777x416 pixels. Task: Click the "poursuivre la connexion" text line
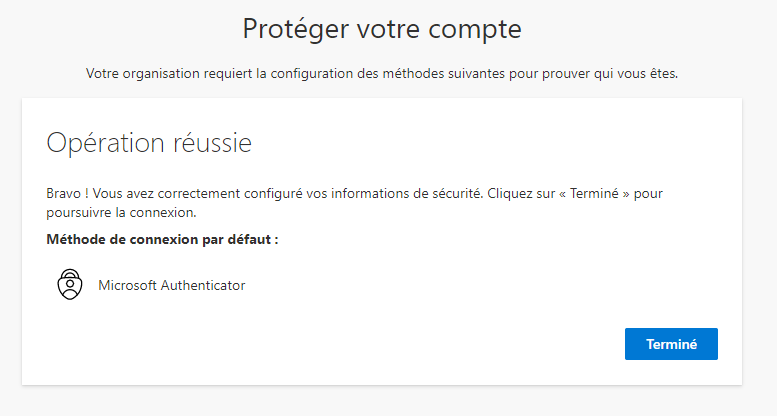click(x=121, y=212)
